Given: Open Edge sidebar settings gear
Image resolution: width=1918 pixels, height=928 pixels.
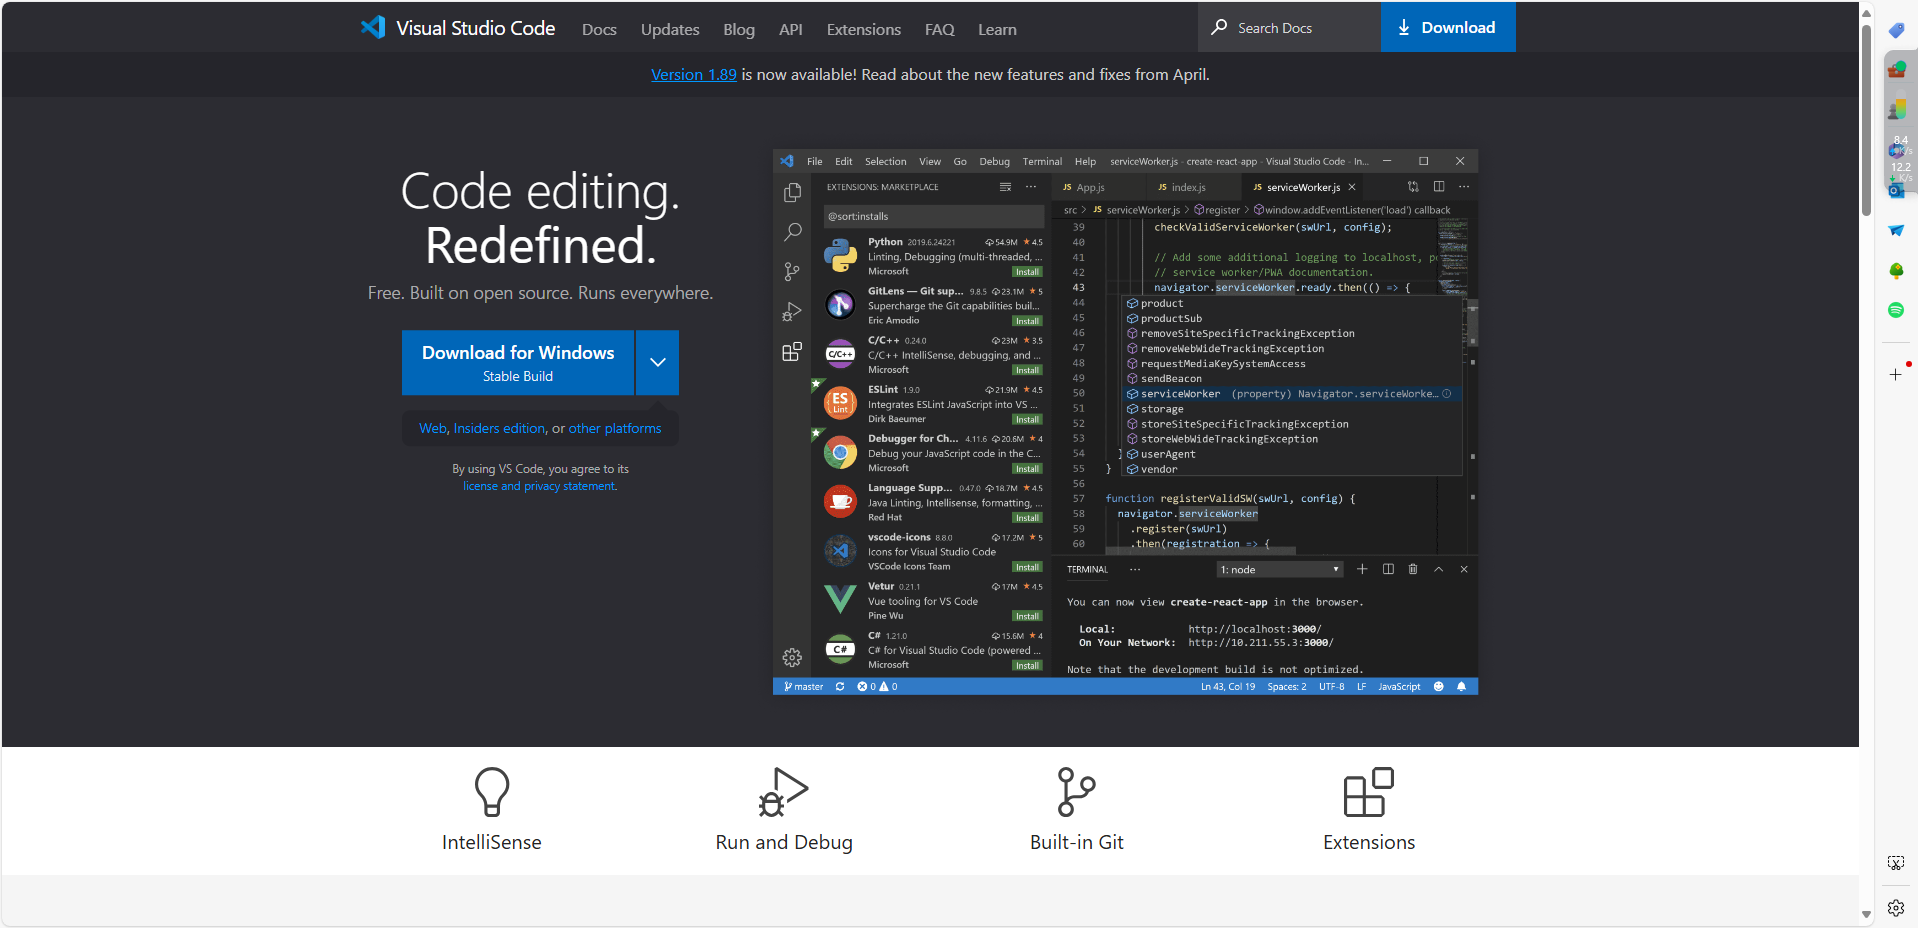Looking at the screenshot, I should pyautogui.click(x=1896, y=908).
